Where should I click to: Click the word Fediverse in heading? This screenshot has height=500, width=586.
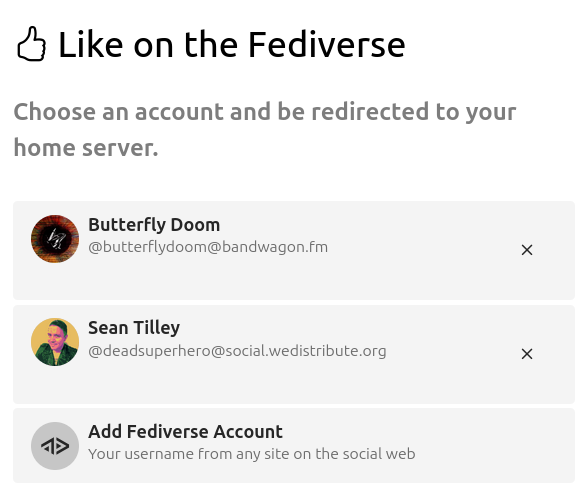coord(327,44)
